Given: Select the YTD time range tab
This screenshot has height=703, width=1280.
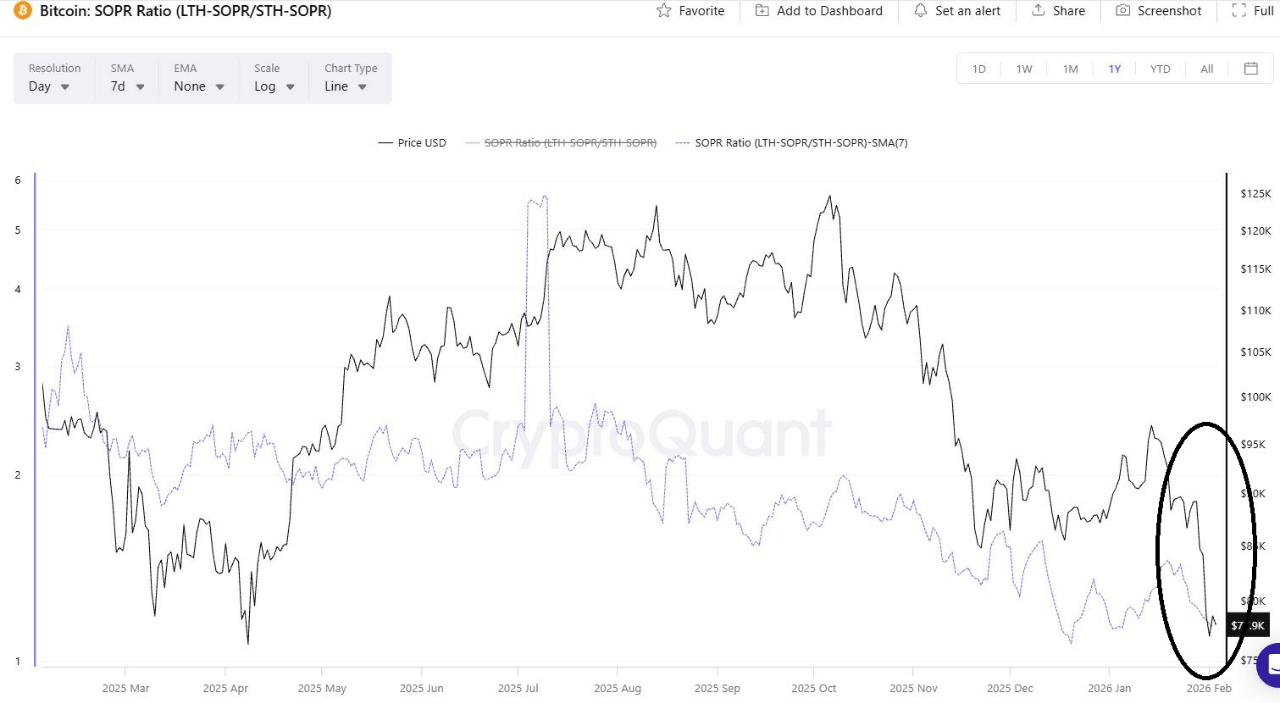Looking at the screenshot, I should (1160, 68).
